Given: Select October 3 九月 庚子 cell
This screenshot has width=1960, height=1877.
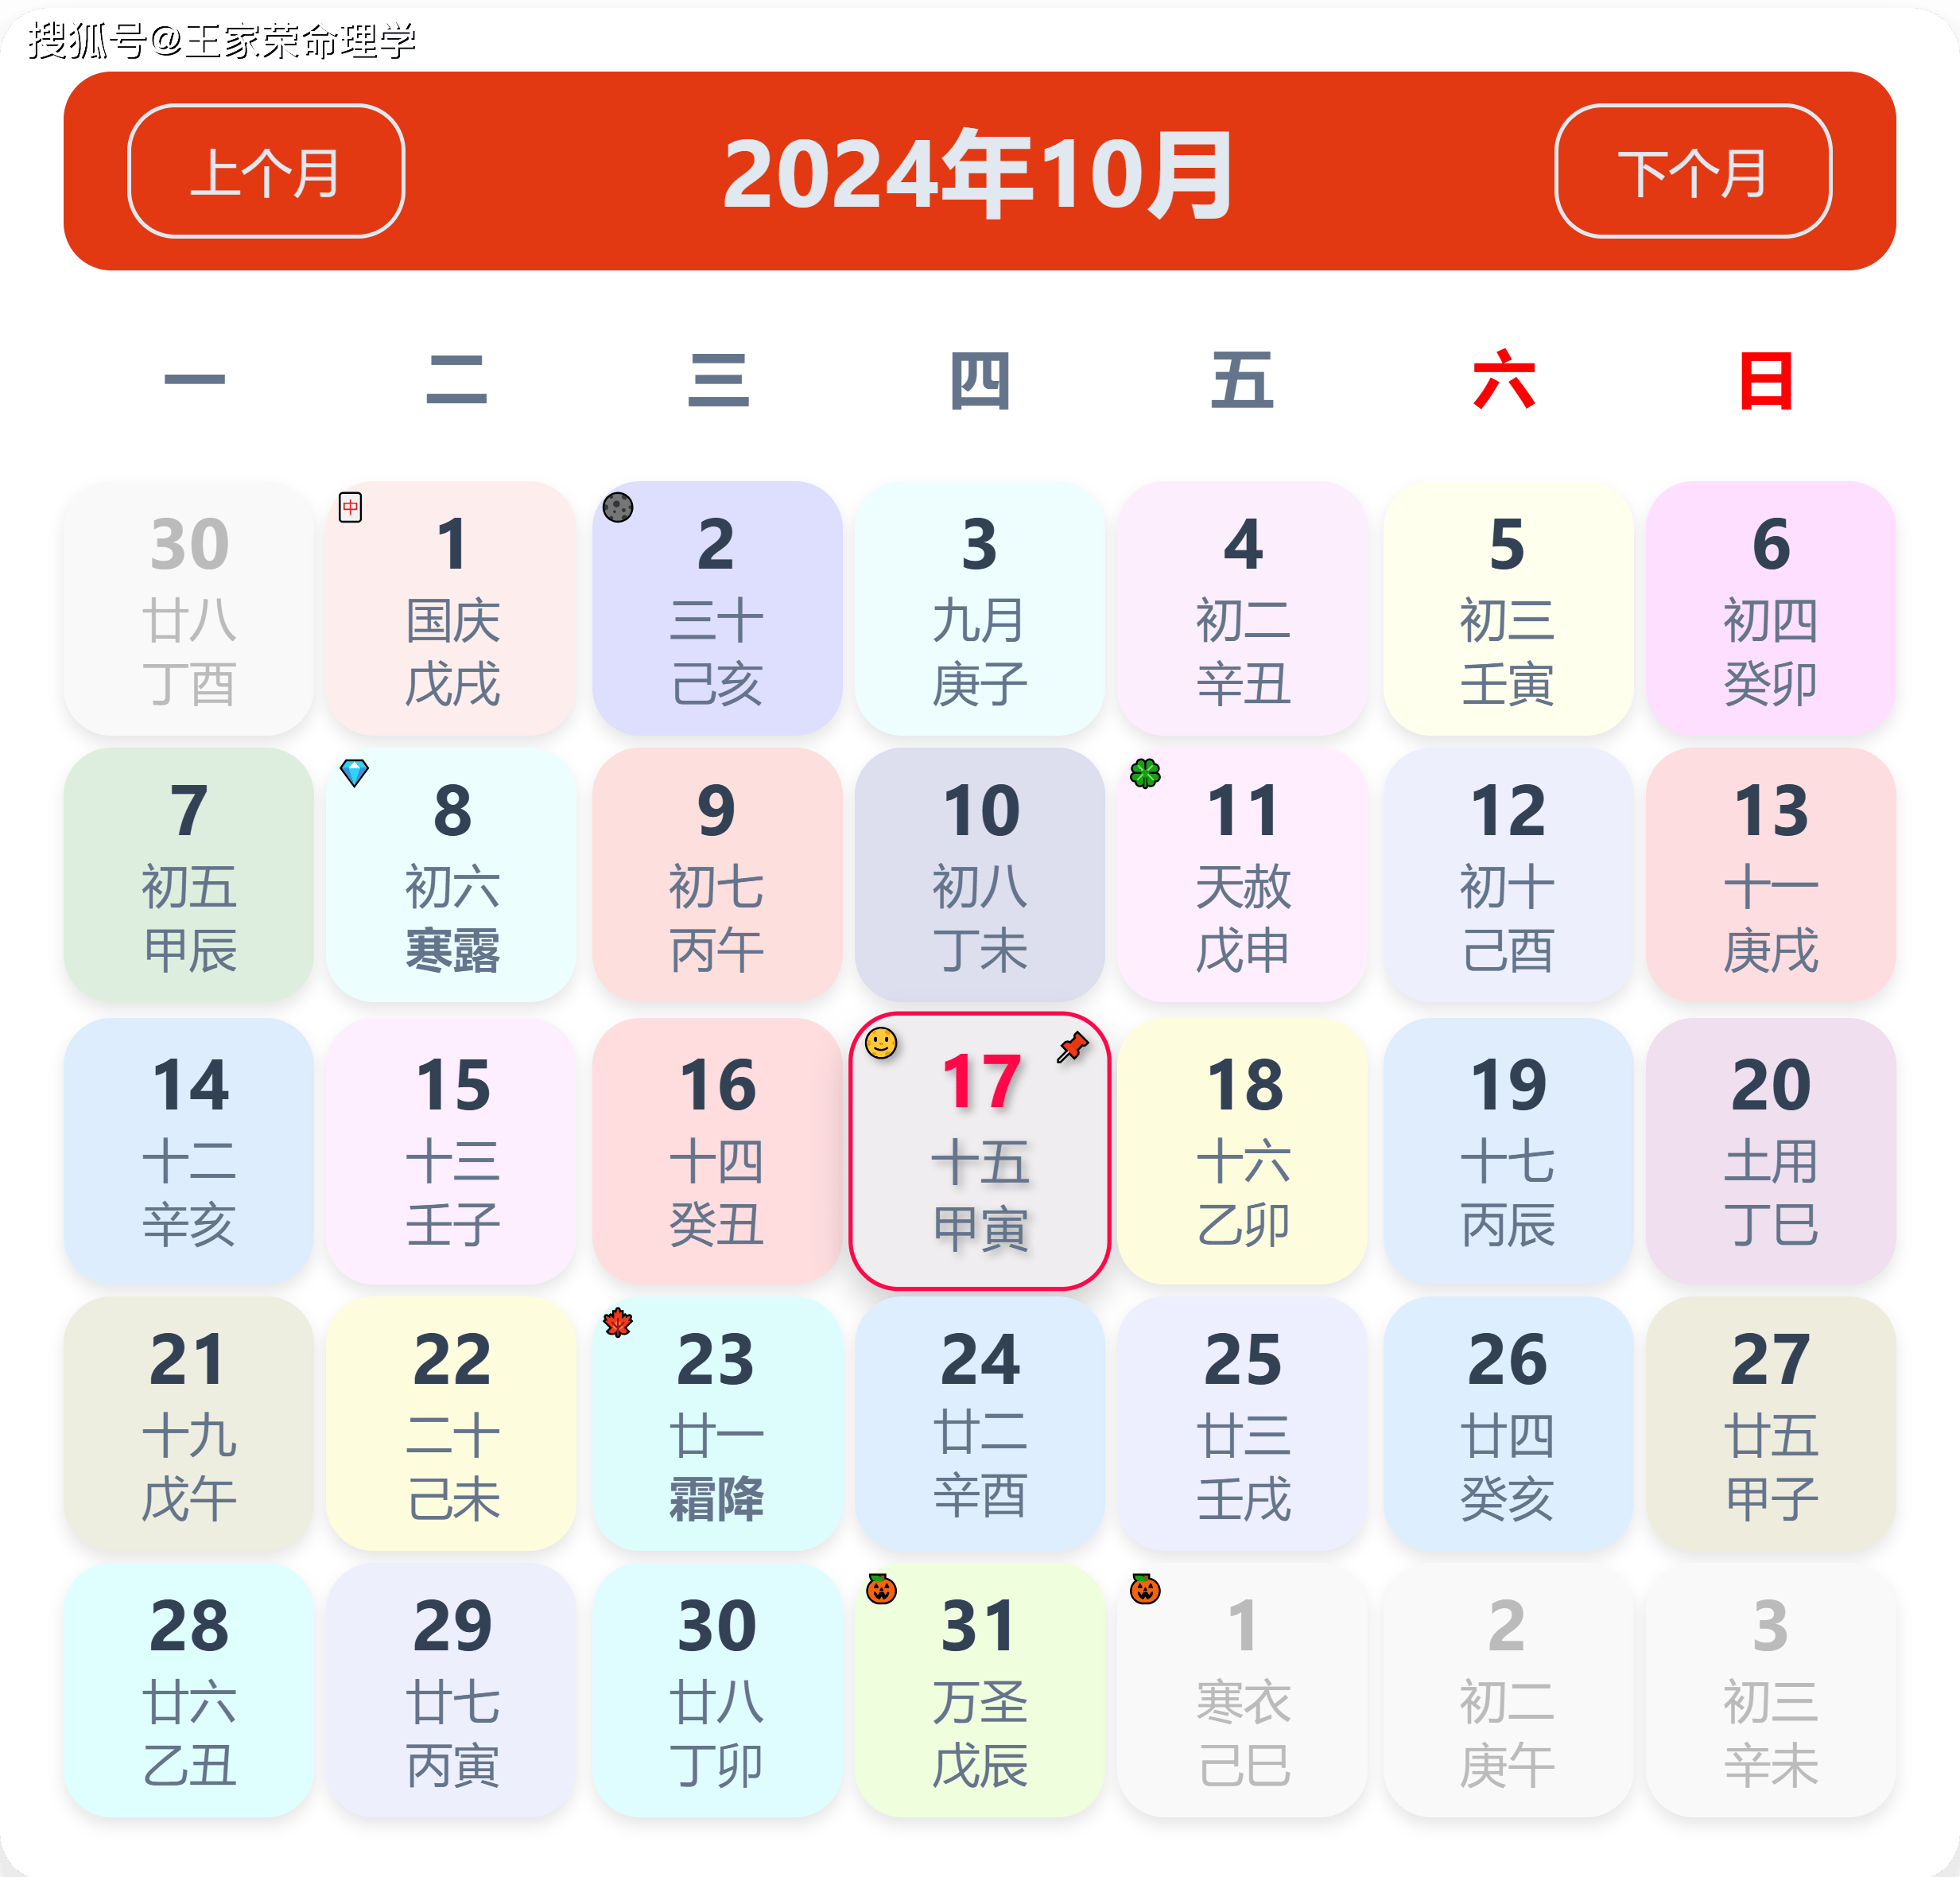Looking at the screenshot, I should pos(980,609).
